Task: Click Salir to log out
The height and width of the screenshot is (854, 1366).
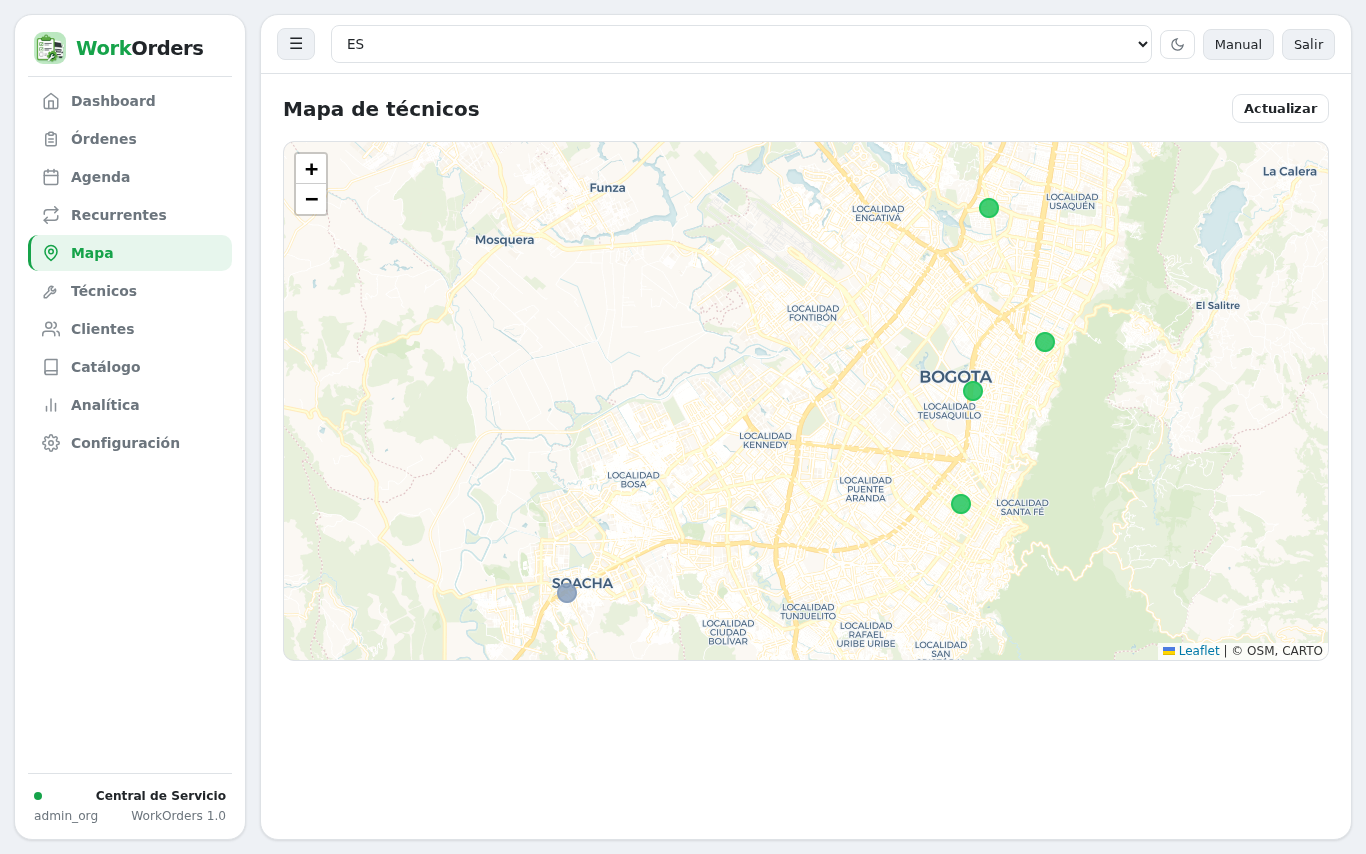Action: (x=1308, y=44)
